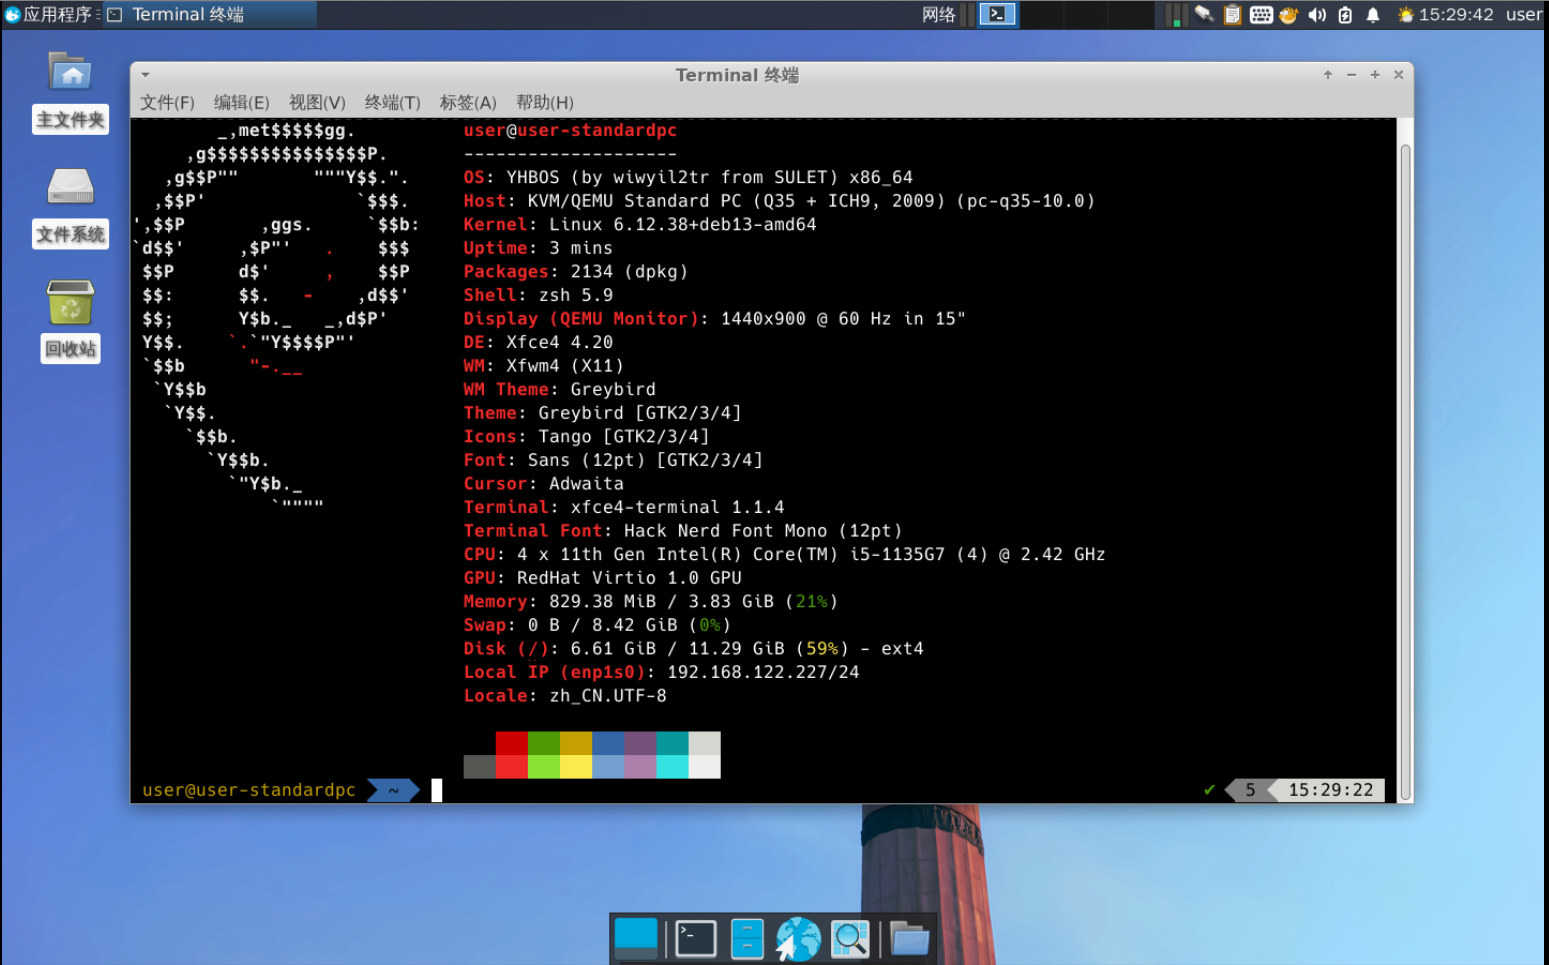Open the folder icon in the dock

coord(909,939)
